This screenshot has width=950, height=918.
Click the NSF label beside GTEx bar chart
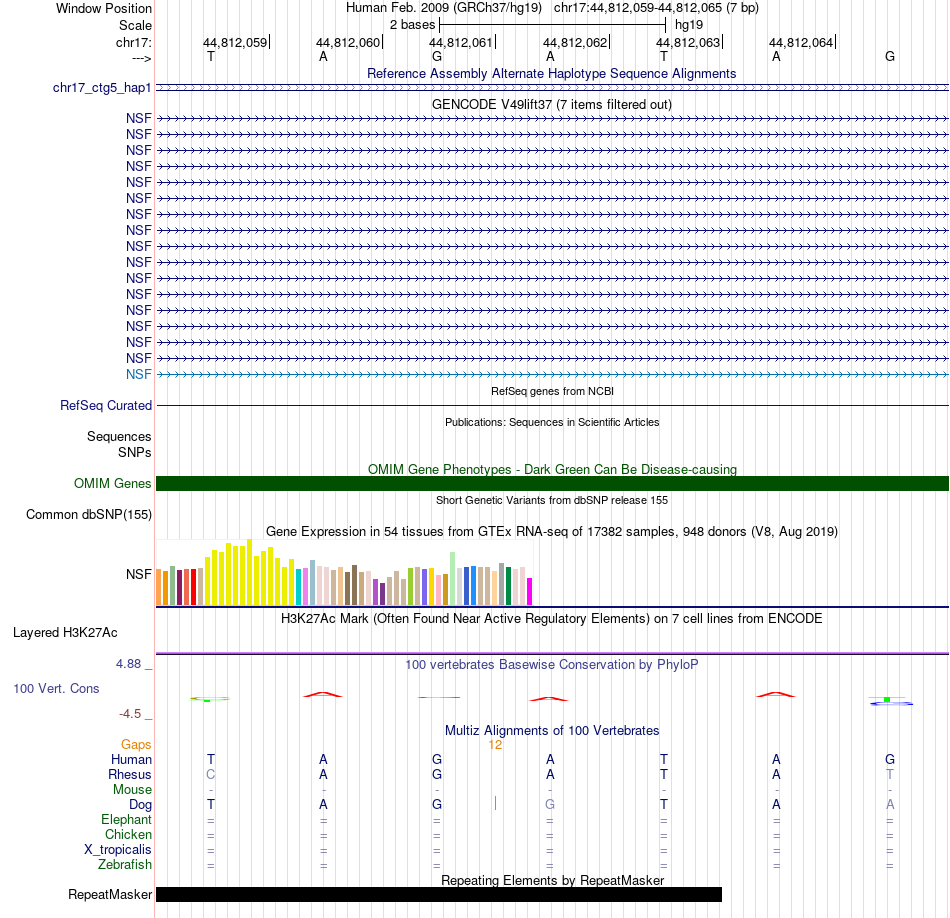[139, 574]
